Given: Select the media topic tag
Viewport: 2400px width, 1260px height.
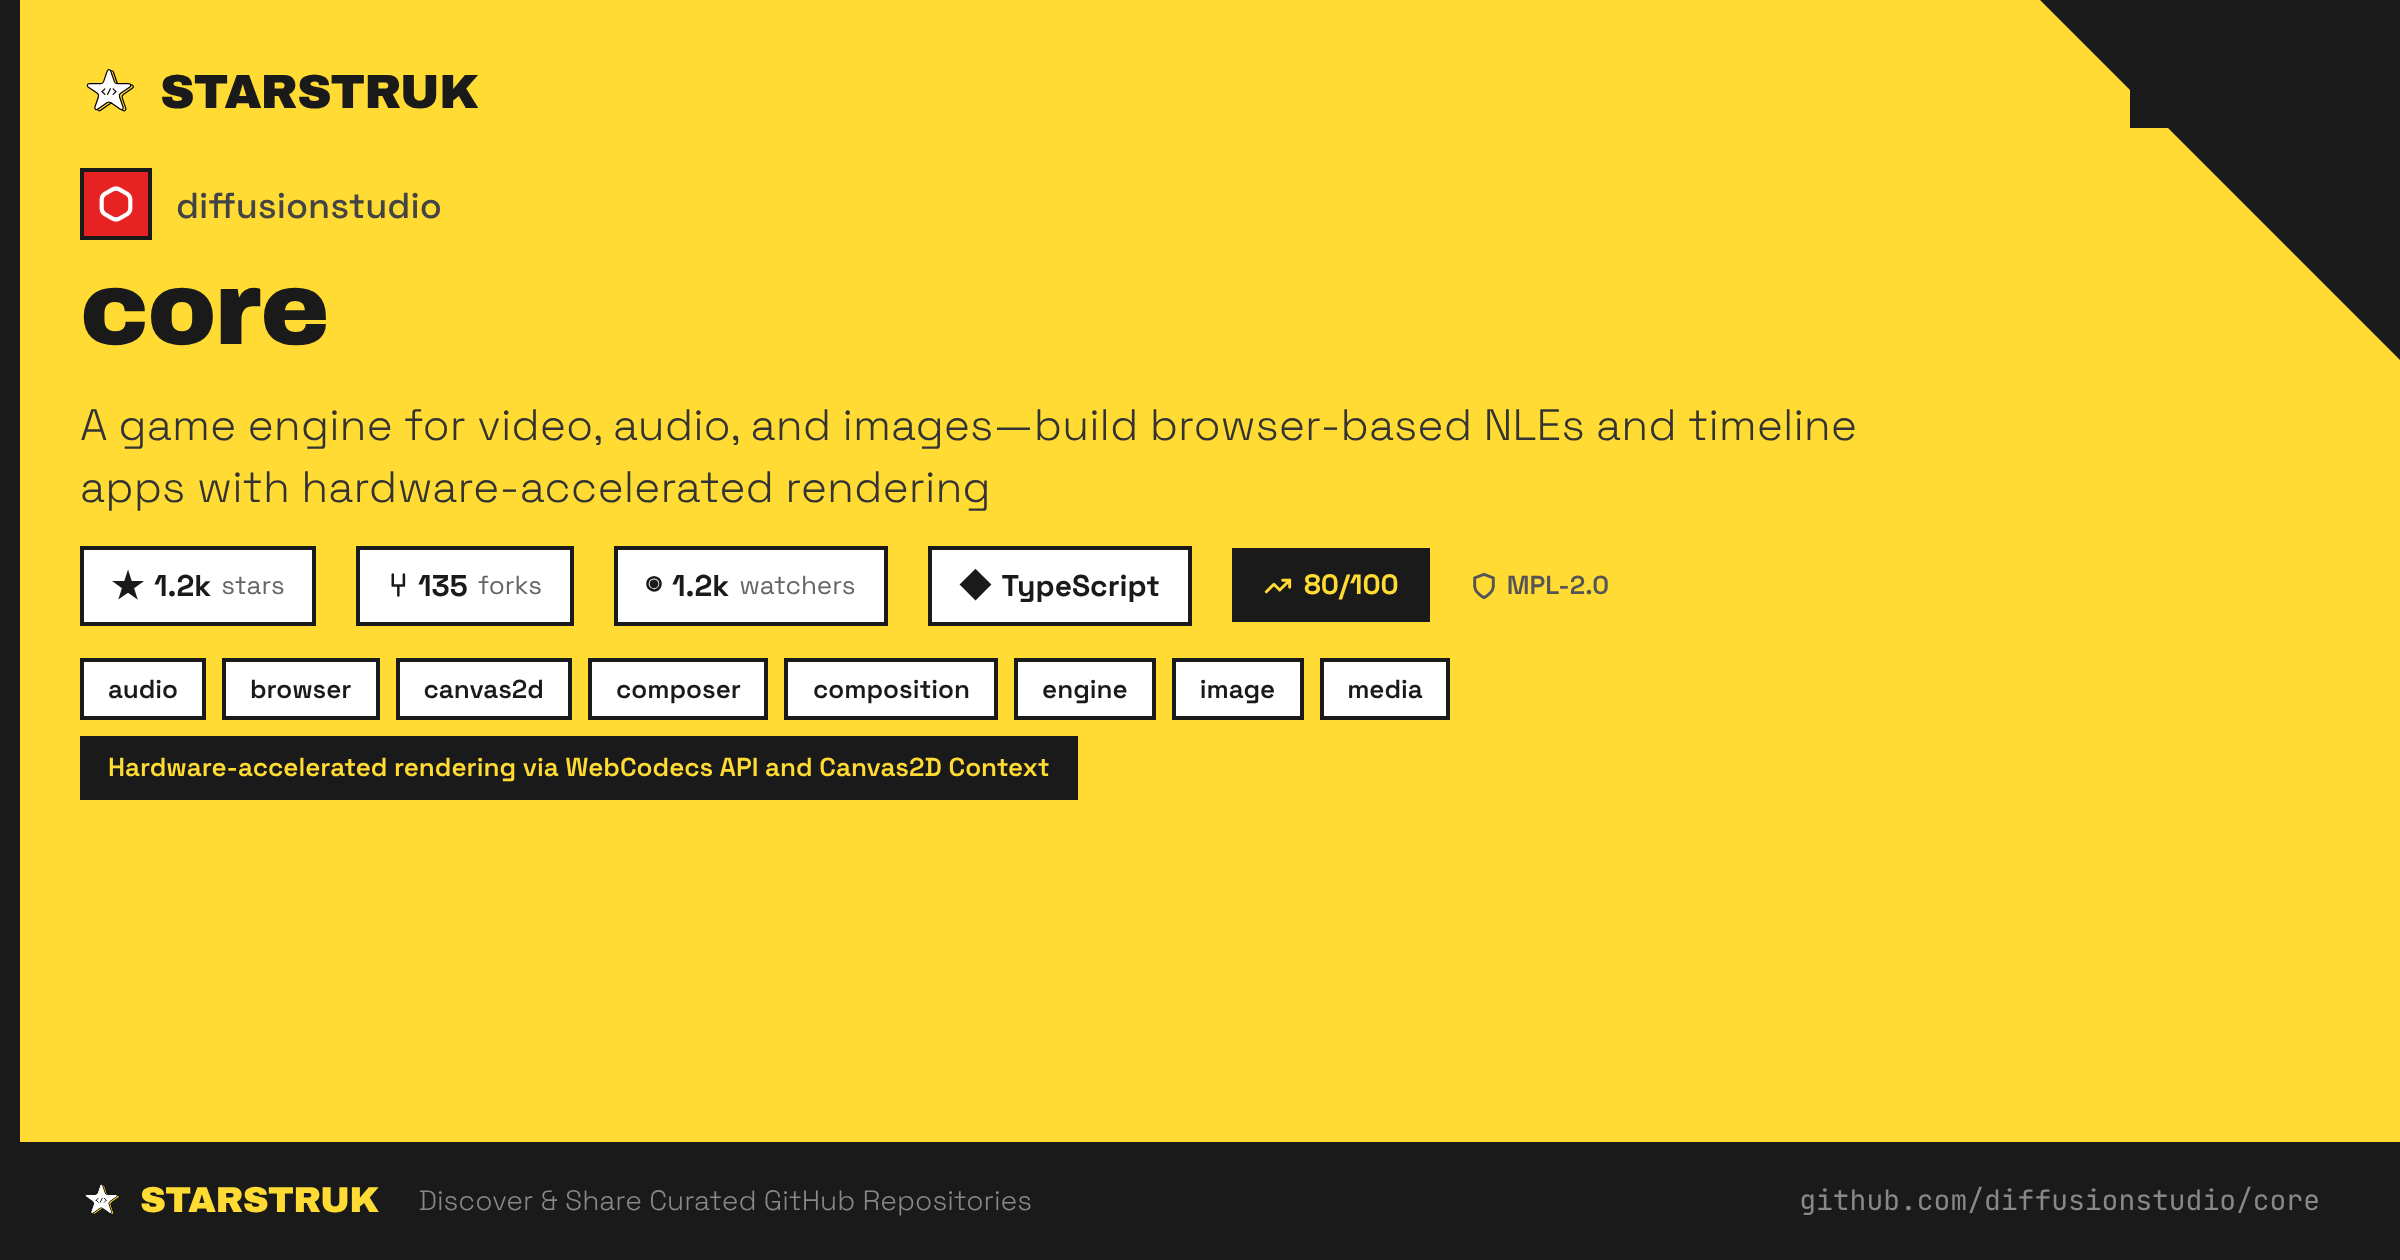Looking at the screenshot, I should 1385,689.
